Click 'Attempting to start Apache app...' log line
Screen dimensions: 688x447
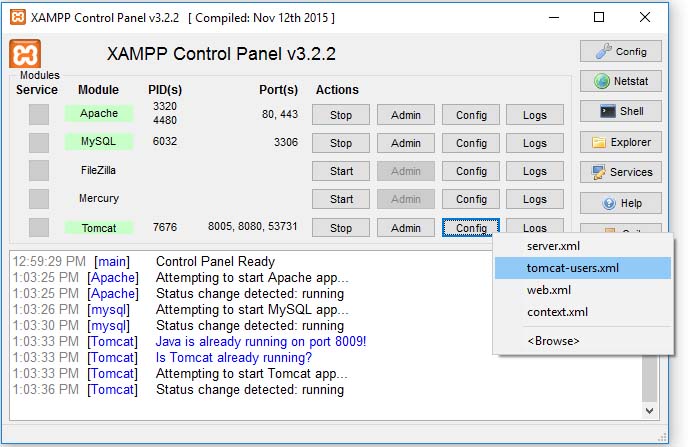click(x=252, y=278)
